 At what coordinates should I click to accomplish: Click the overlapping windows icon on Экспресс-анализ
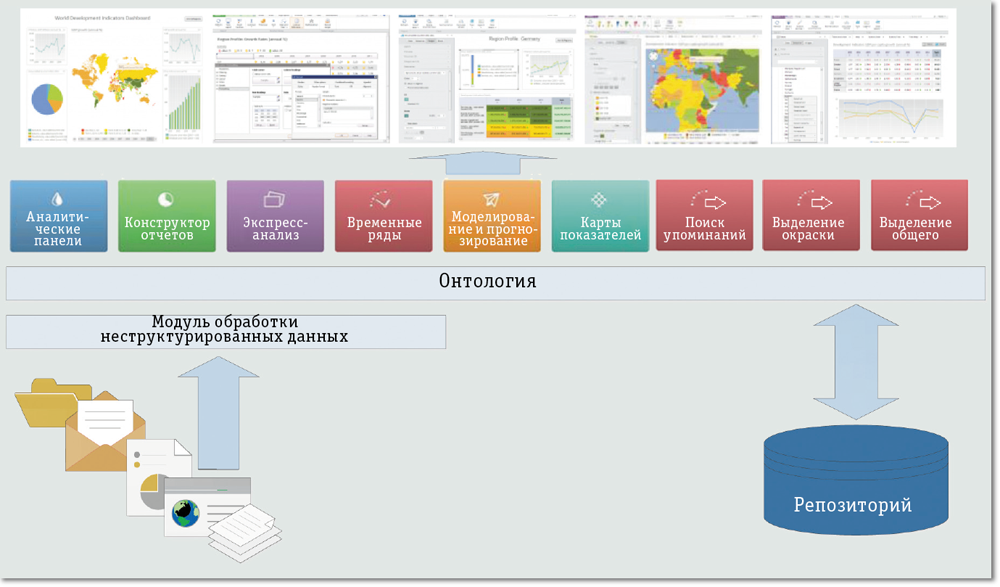tap(274, 200)
